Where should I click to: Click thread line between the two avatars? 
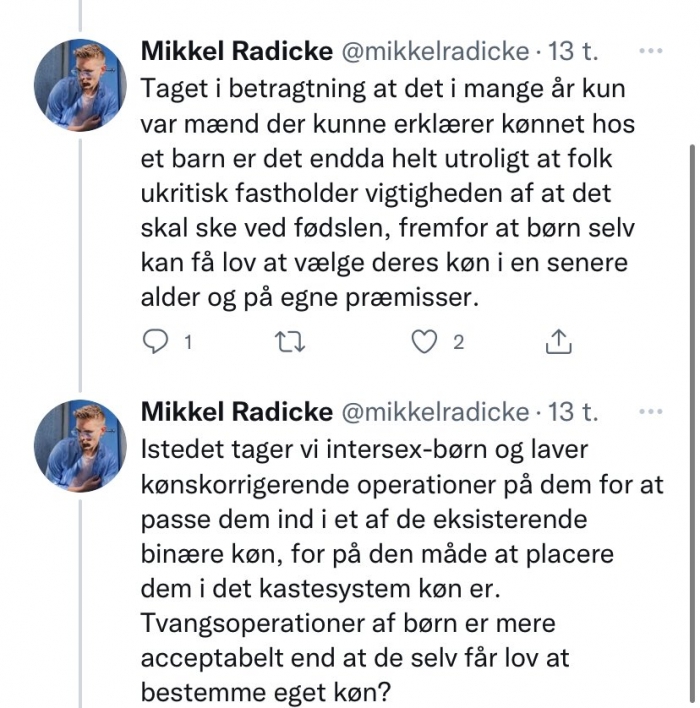[x=80, y=266]
